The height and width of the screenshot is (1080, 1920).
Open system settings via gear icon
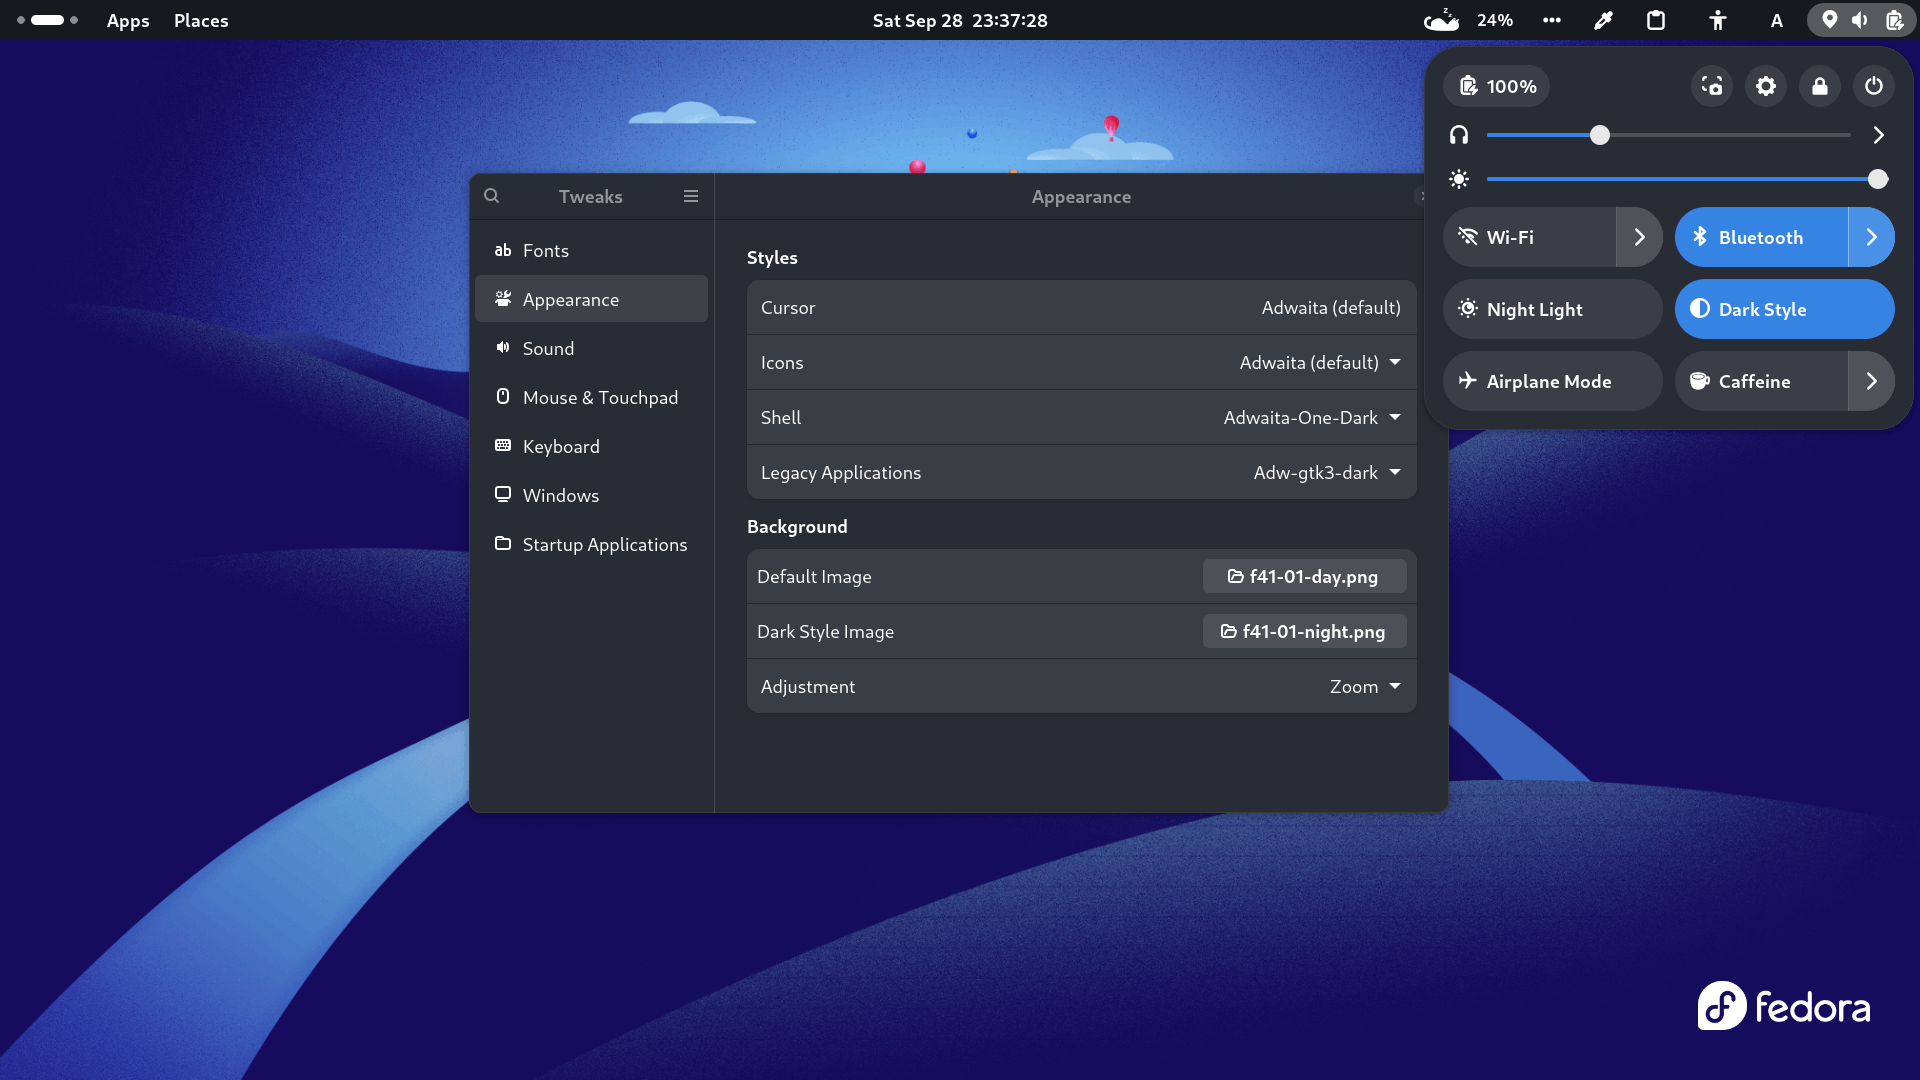pyautogui.click(x=1766, y=86)
